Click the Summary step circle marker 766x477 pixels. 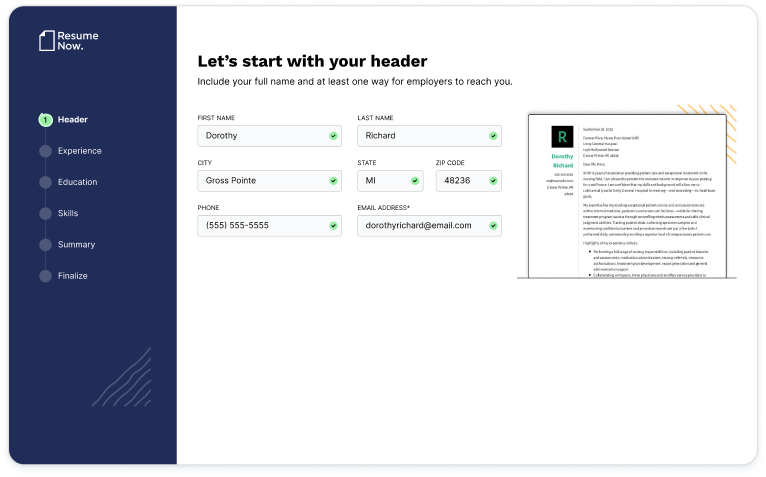coord(45,244)
